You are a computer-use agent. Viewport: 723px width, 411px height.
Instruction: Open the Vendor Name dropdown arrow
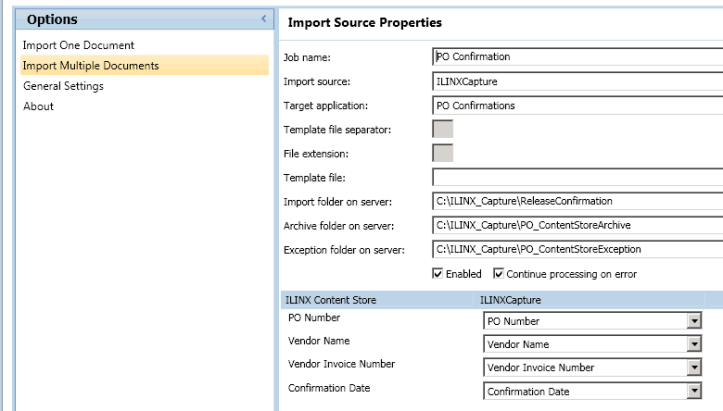pyautogui.click(x=693, y=345)
